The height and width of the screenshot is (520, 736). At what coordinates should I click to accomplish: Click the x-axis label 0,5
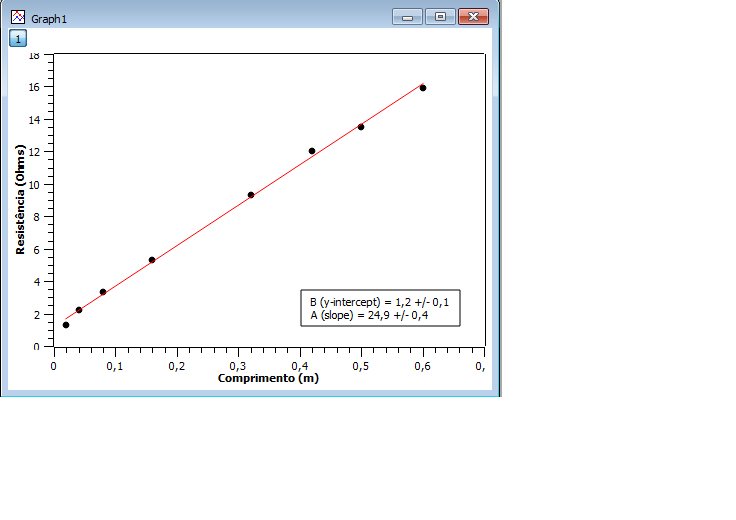point(361,366)
